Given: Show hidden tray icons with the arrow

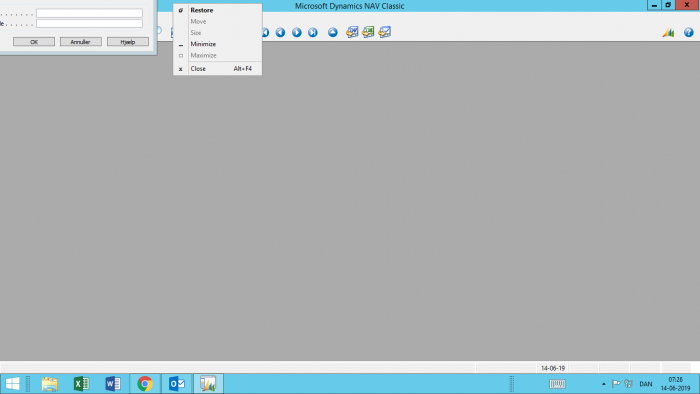Looking at the screenshot, I should [604, 384].
